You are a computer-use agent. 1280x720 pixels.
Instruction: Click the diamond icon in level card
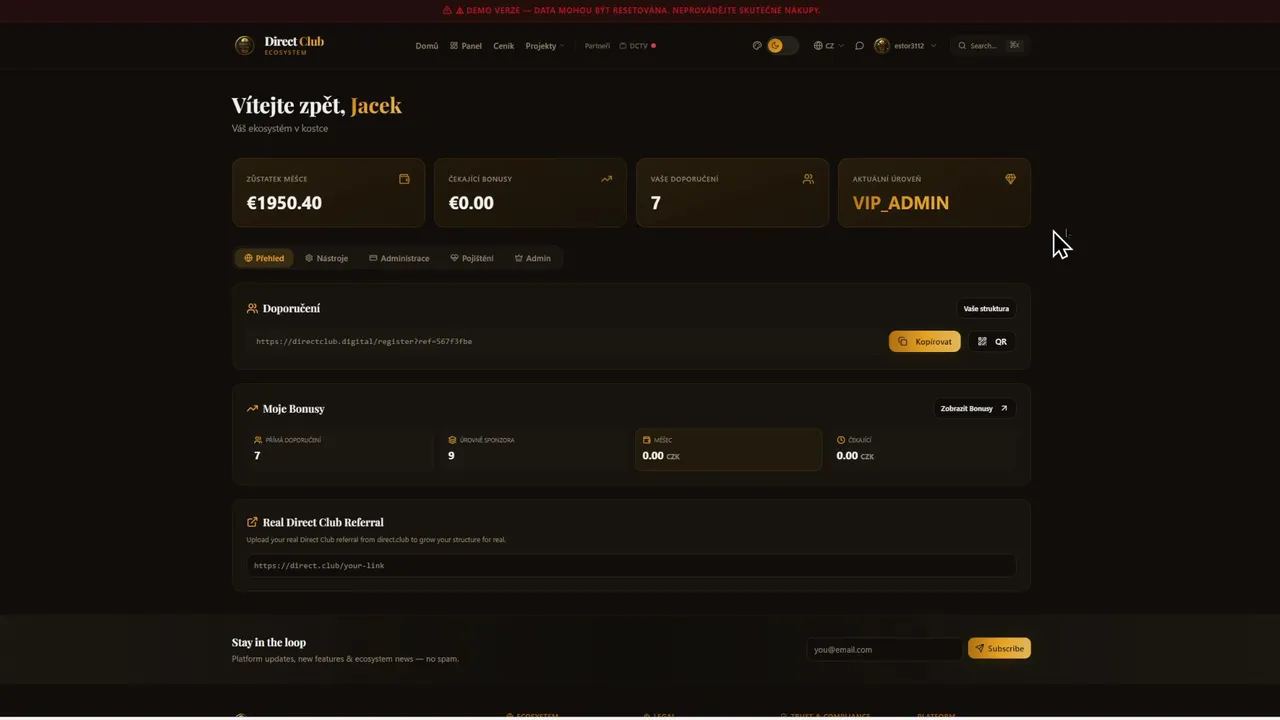coord(1010,179)
